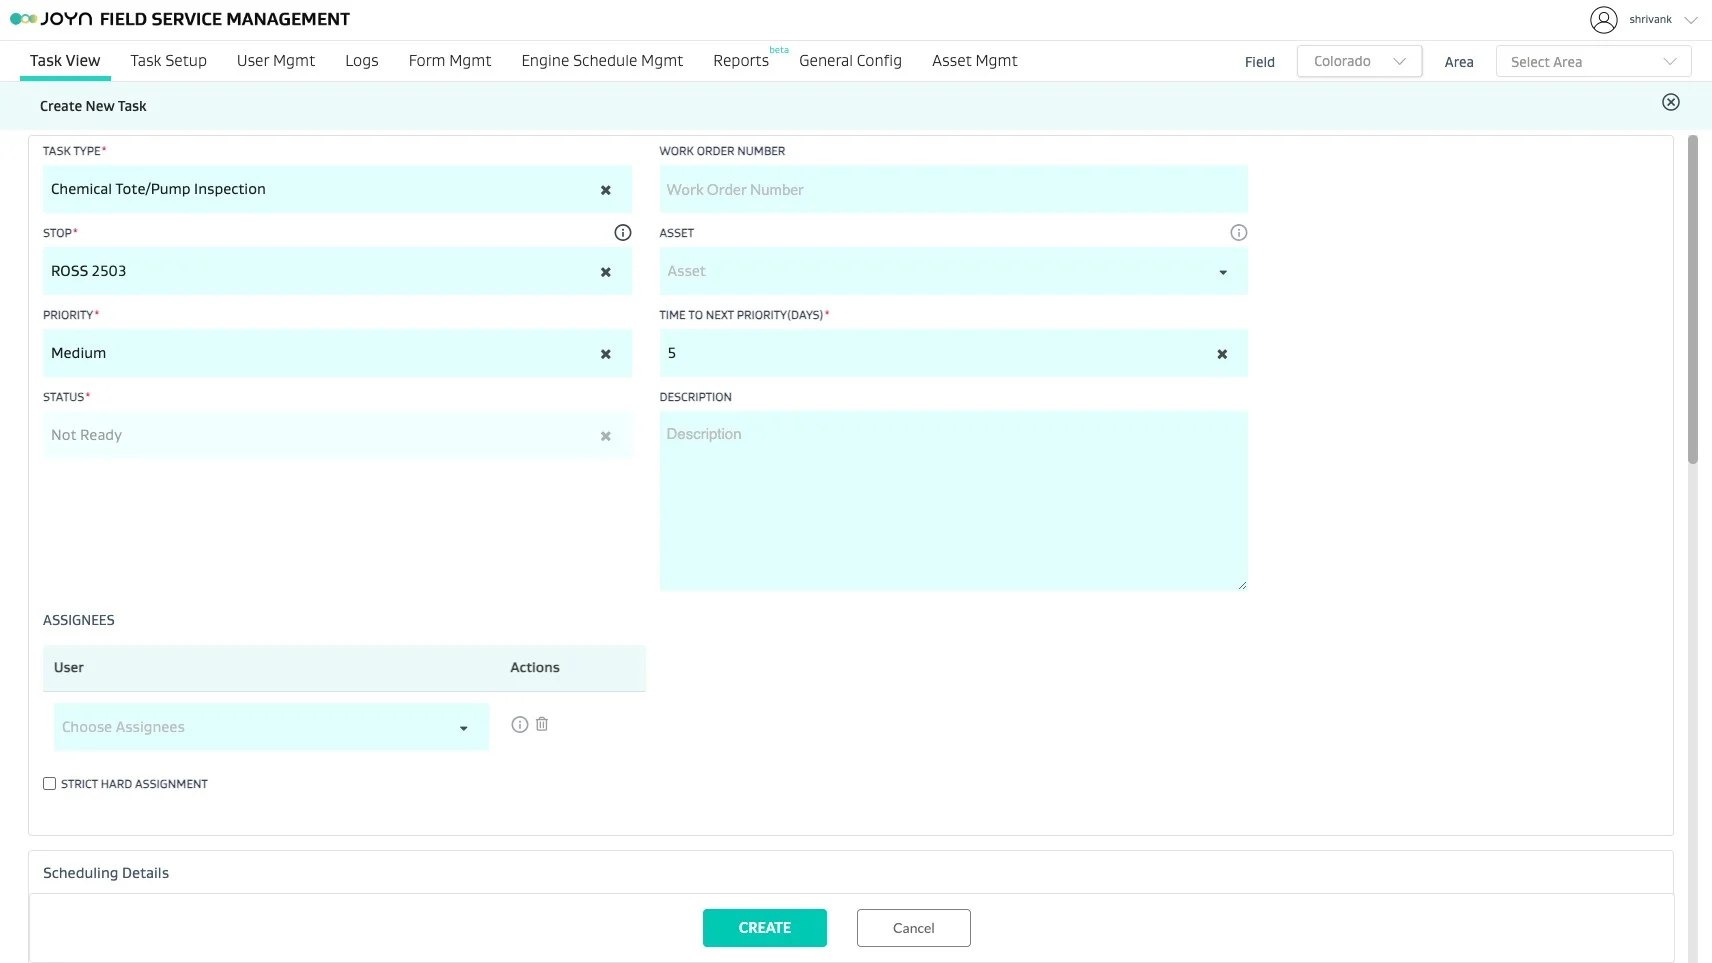This screenshot has height=963, width=1712.
Task: Open the Priority combo box
Action: coord(337,353)
